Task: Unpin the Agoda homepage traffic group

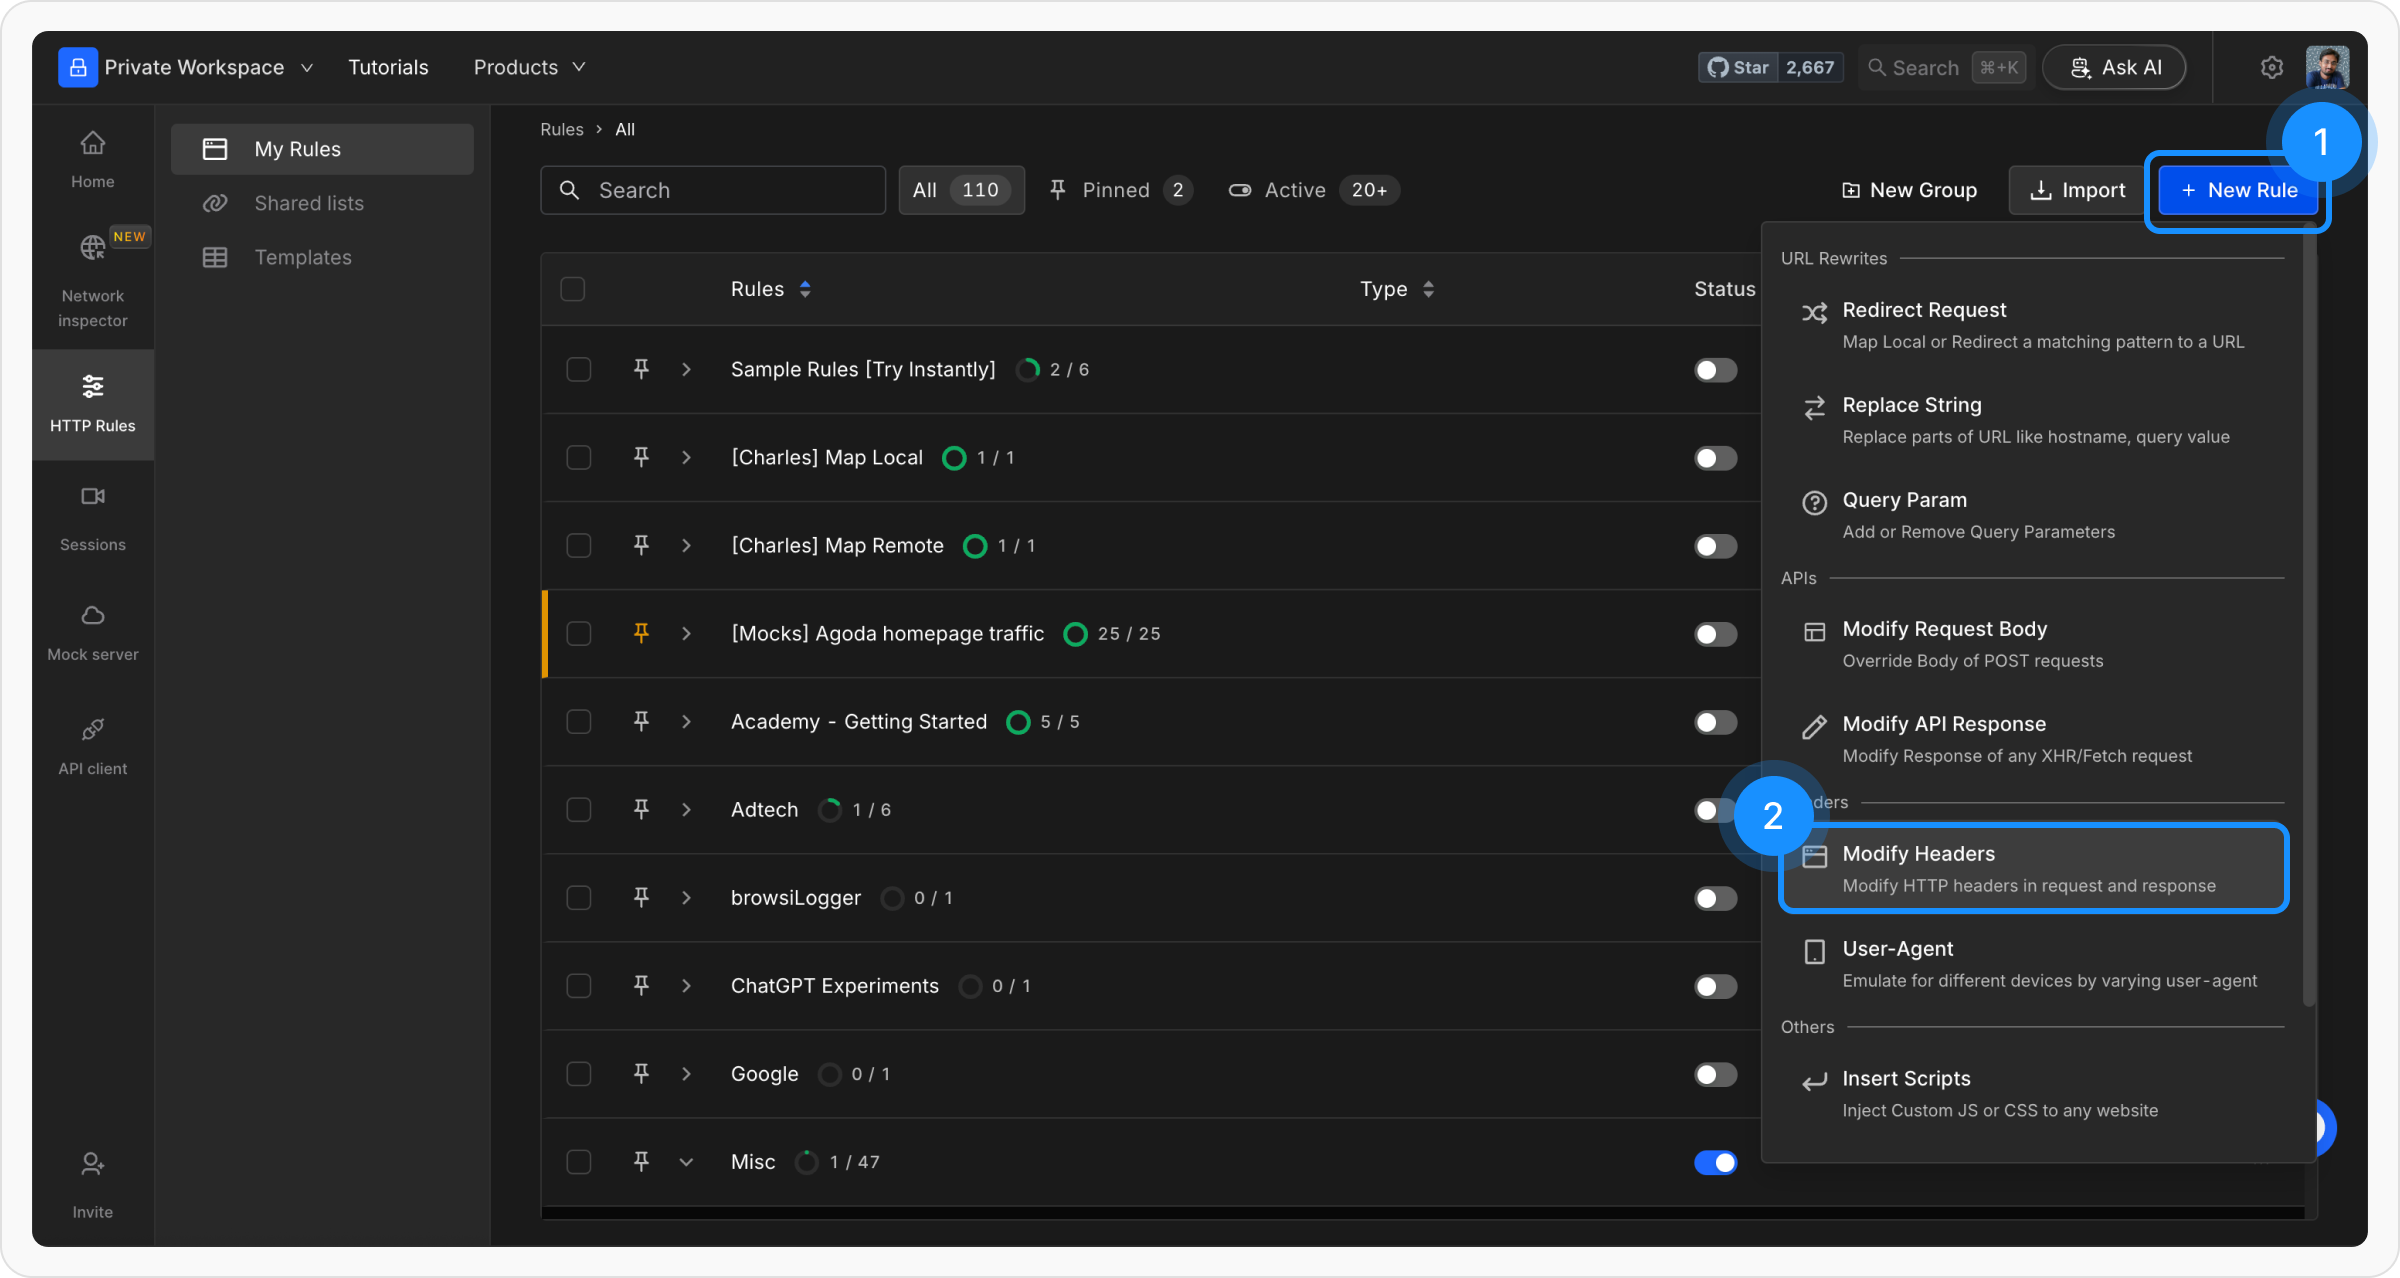Action: [x=641, y=633]
